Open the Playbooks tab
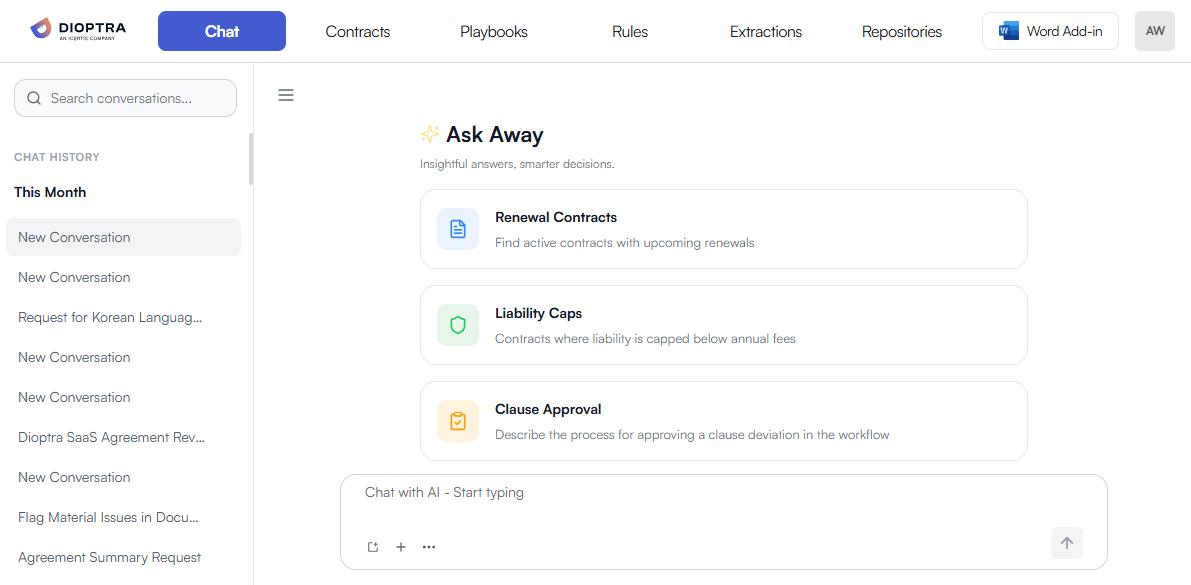The width and height of the screenshot is (1191, 585). 494,32
